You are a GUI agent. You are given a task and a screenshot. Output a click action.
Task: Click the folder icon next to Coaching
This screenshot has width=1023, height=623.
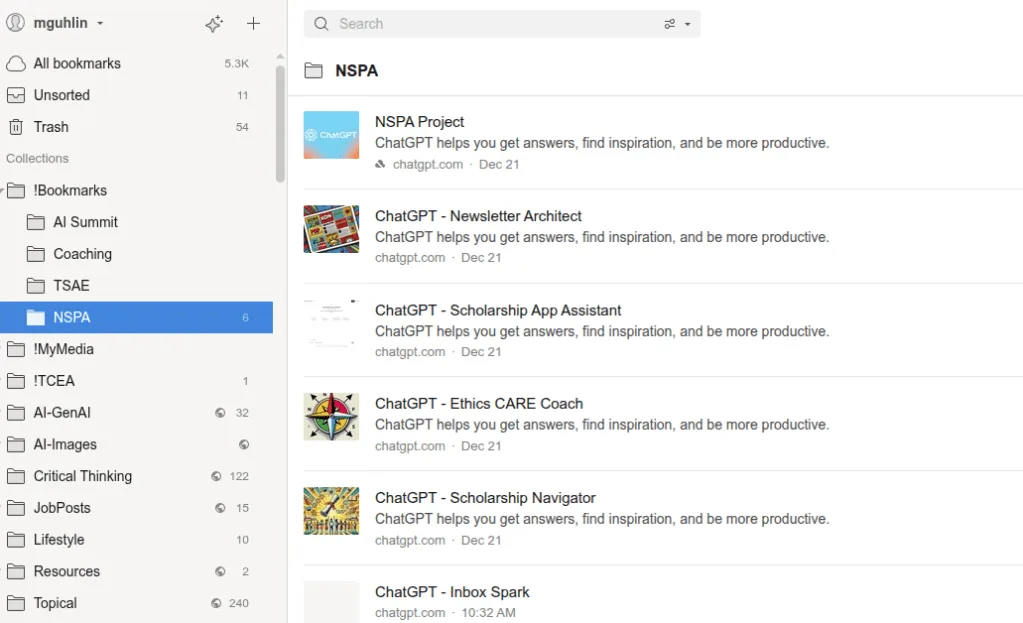pos(36,254)
